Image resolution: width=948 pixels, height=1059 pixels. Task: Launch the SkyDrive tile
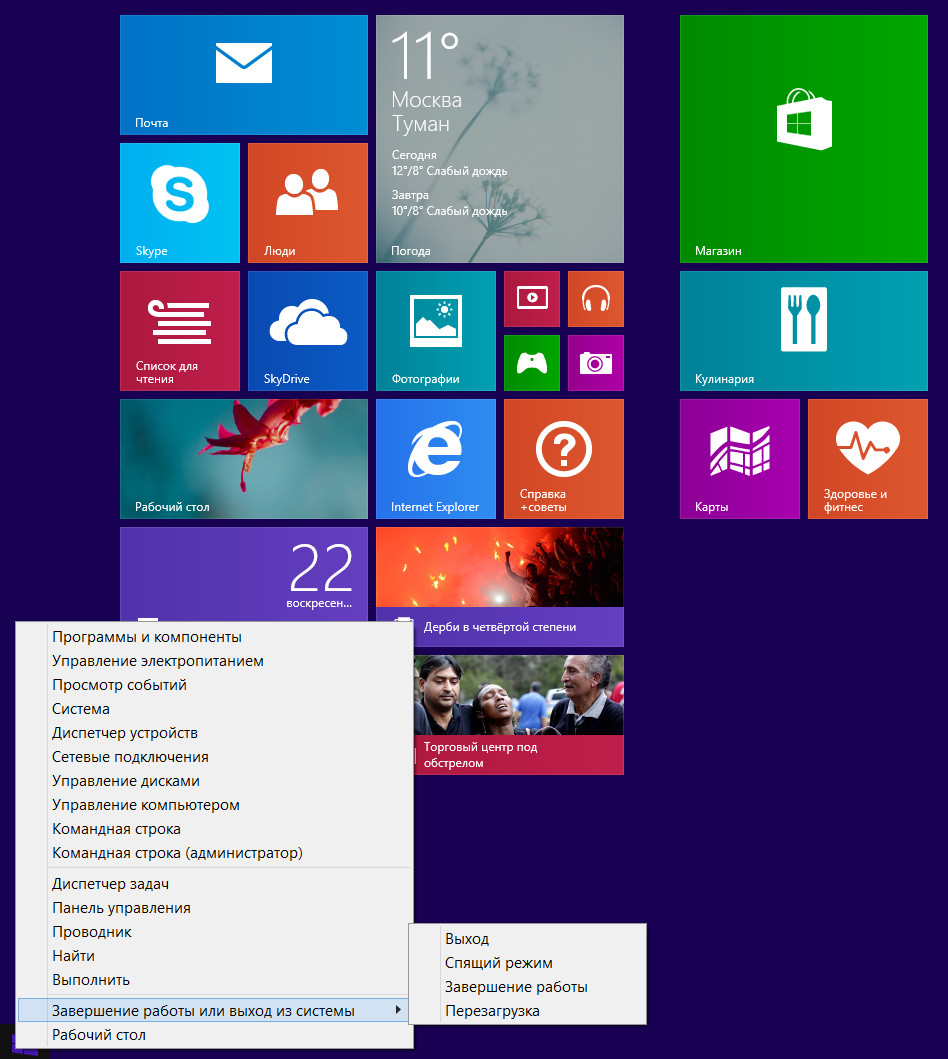click(x=307, y=331)
